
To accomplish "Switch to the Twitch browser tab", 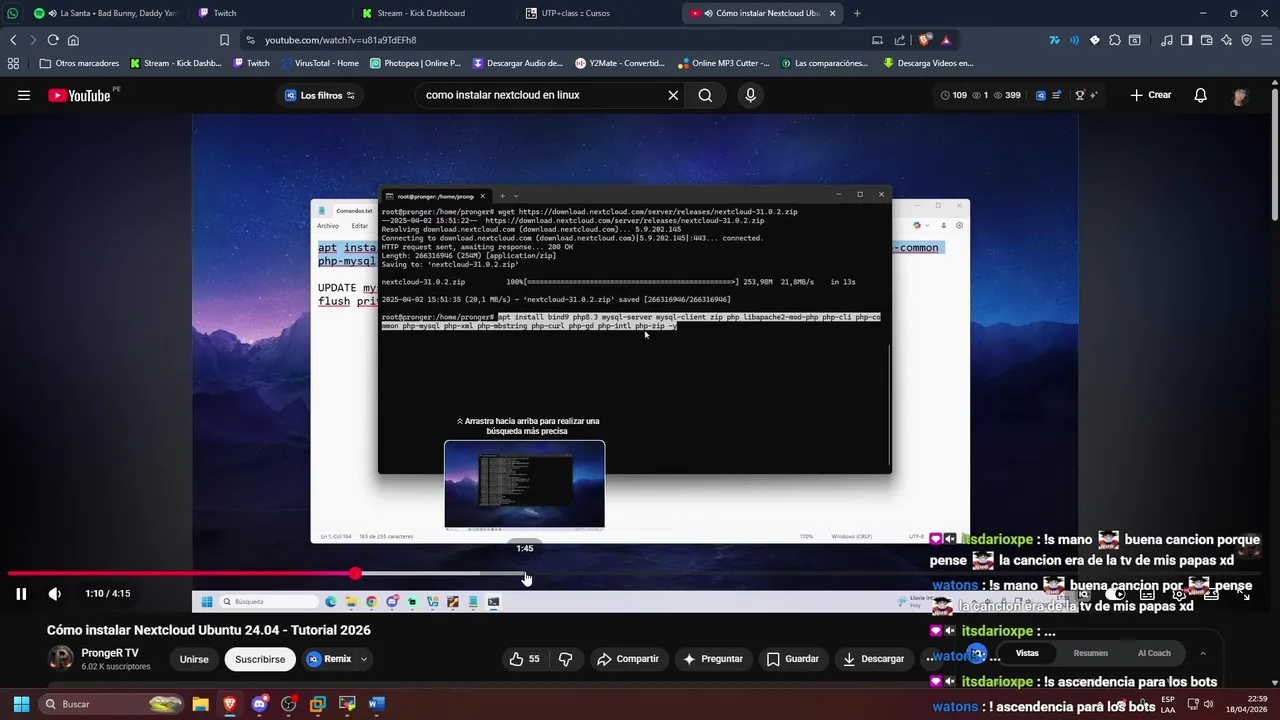I will (x=225, y=13).
